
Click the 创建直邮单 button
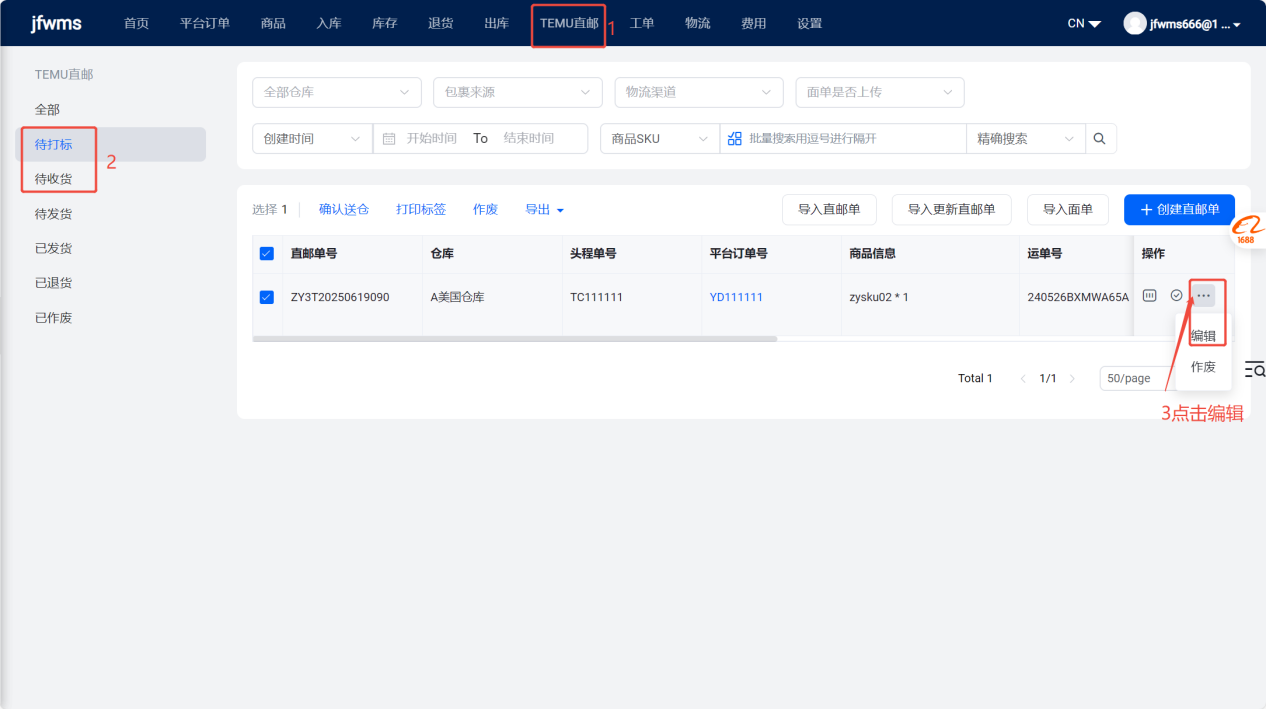(x=1179, y=210)
